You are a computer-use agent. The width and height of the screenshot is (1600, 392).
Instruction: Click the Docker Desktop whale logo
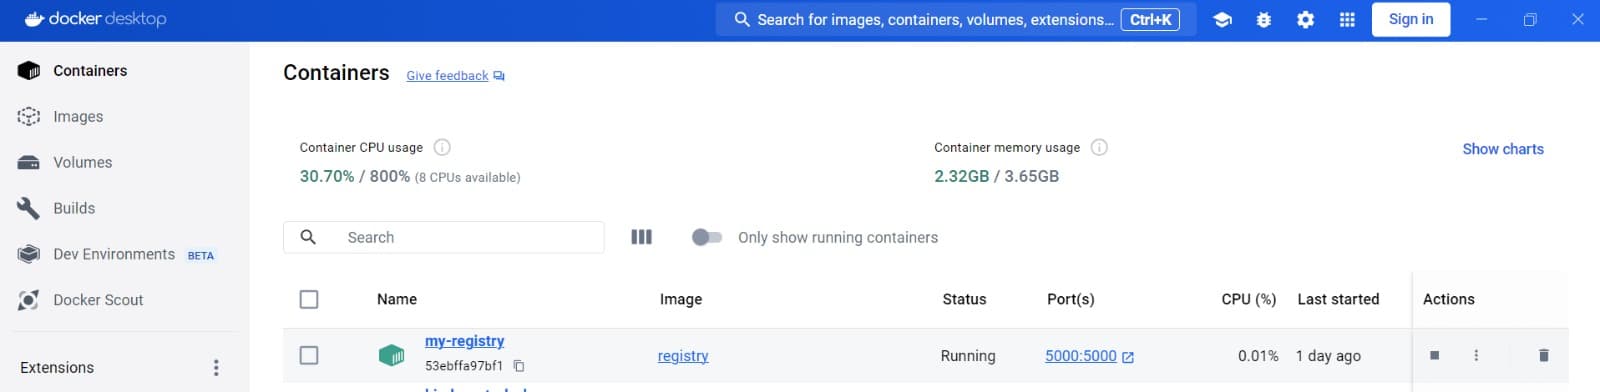click(x=34, y=19)
